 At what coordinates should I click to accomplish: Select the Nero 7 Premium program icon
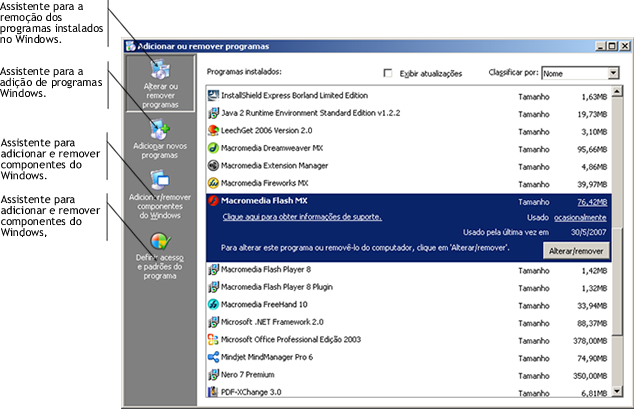click(x=213, y=375)
